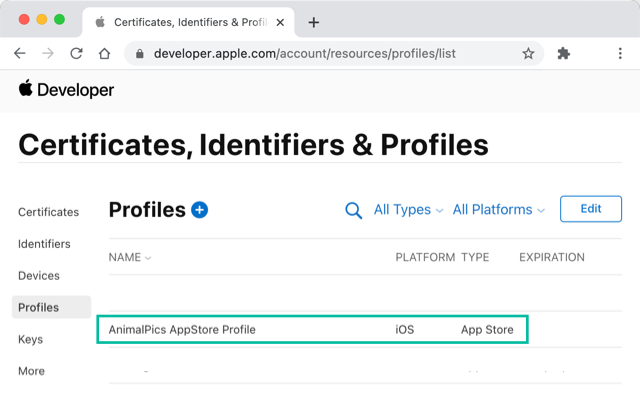Open Devices in the sidebar
This screenshot has width=640, height=412.
click(39, 276)
